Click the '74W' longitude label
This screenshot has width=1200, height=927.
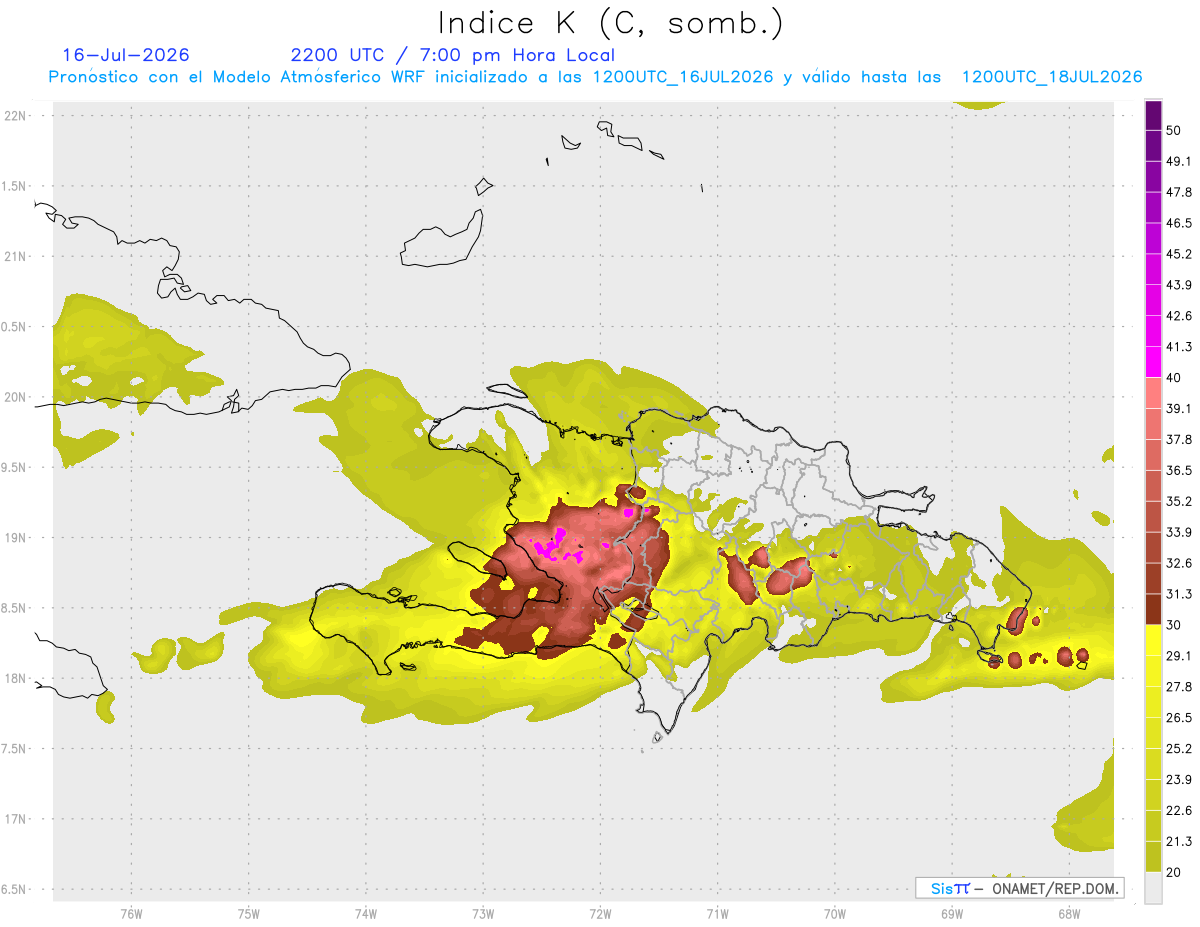(x=366, y=914)
